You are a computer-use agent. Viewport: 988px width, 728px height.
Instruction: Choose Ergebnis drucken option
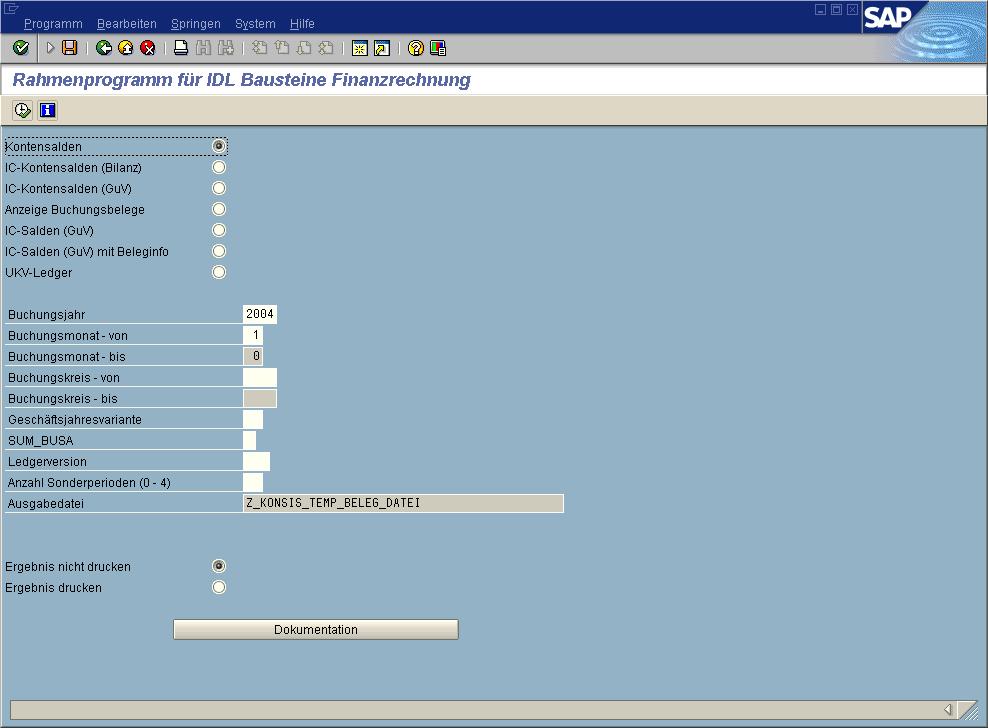219,587
